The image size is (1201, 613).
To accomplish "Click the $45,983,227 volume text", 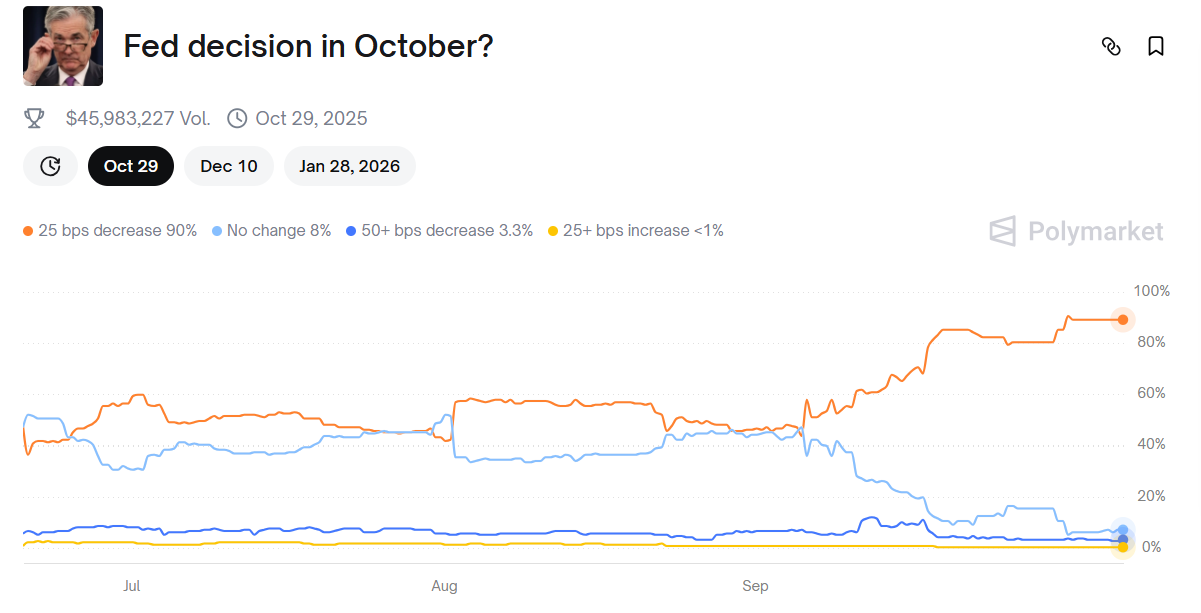I will [138, 117].
